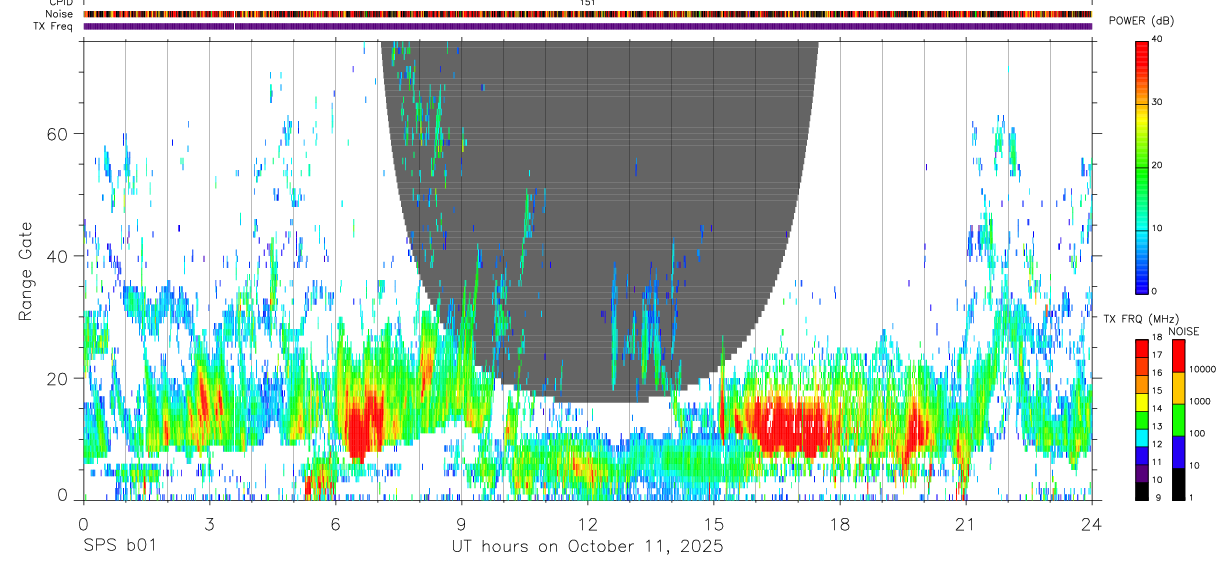
Task: Click the '24' tick on UT hours axis
Action: click(1092, 522)
